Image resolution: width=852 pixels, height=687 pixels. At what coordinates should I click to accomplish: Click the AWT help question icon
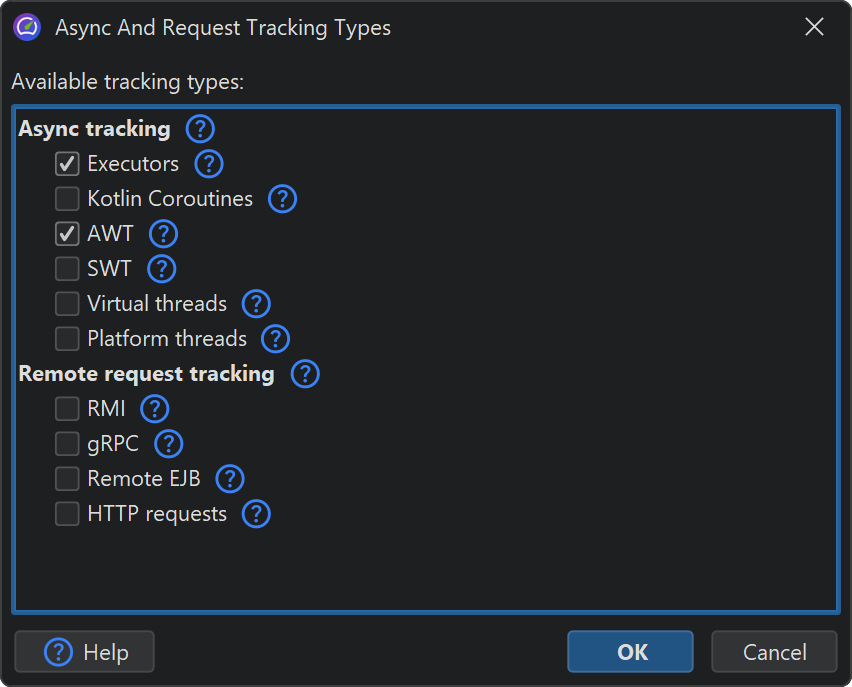[x=163, y=234]
